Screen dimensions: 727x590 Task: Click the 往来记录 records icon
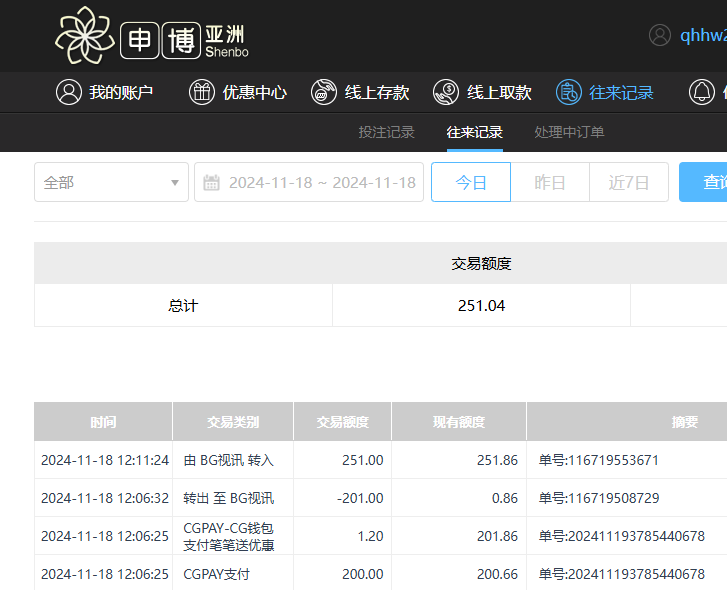[569, 92]
